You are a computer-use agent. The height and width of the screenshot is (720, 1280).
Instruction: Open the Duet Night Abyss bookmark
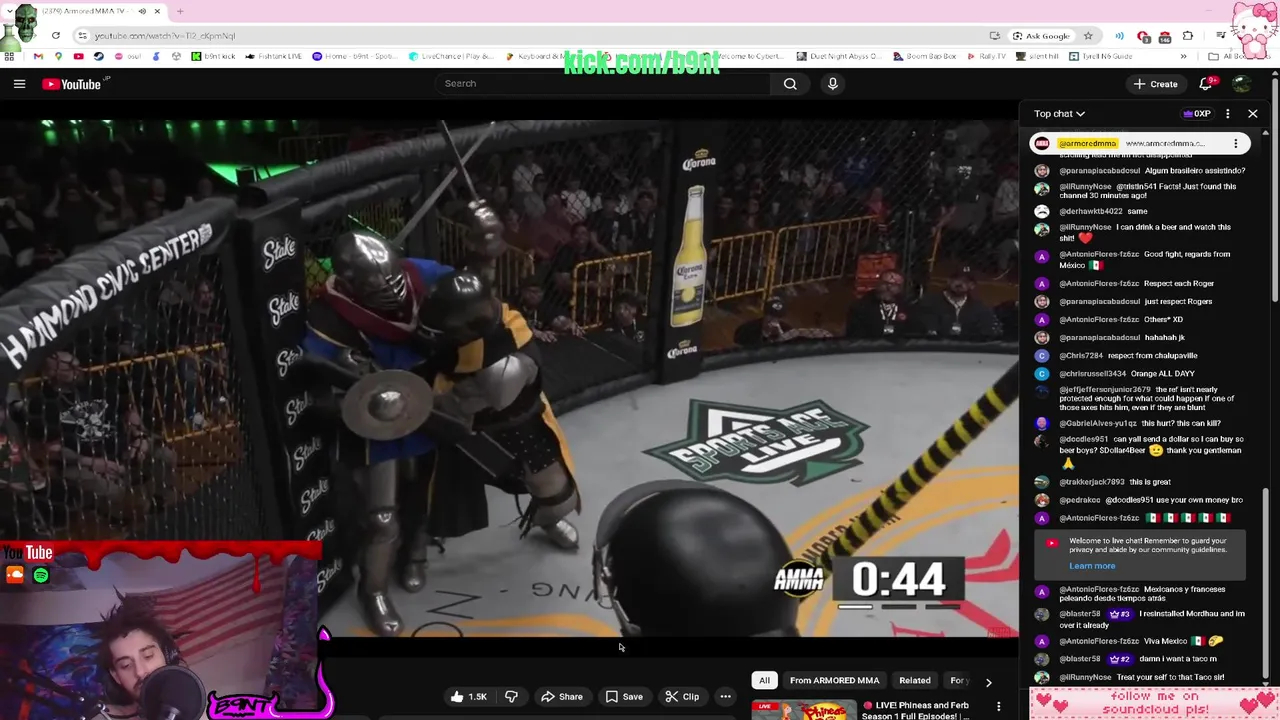[838, 56]
